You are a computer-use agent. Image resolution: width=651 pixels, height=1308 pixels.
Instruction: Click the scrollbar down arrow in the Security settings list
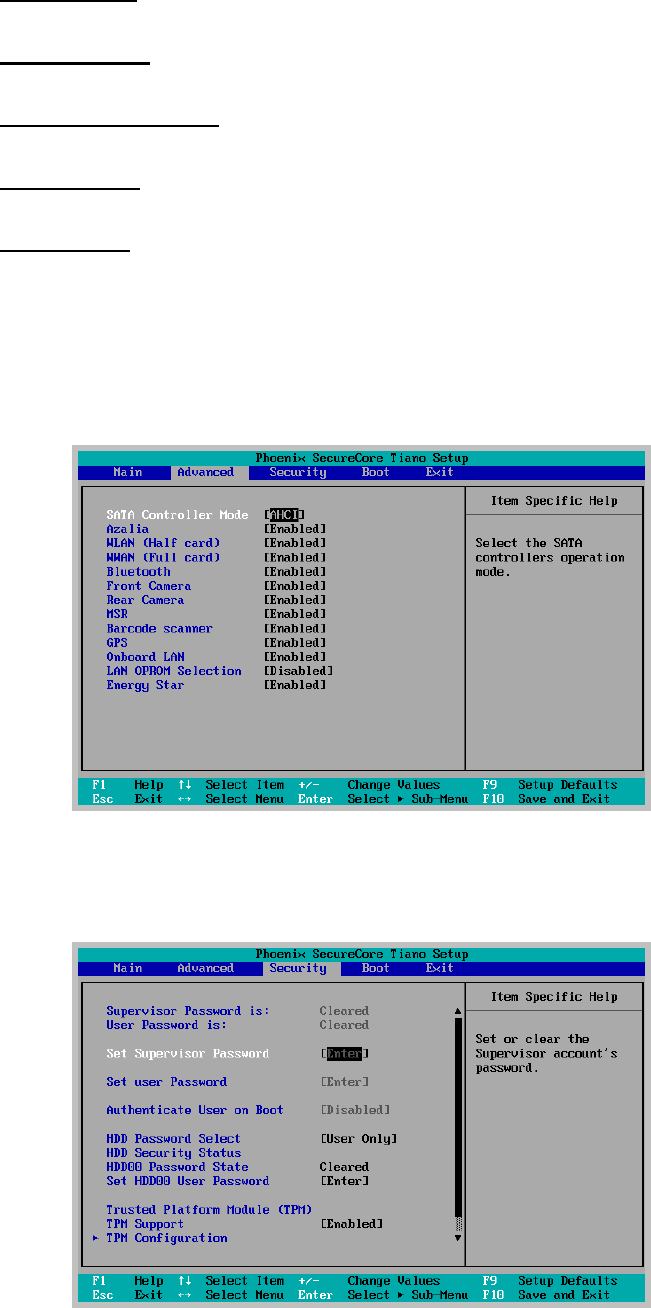click(x=459, y=1238)
